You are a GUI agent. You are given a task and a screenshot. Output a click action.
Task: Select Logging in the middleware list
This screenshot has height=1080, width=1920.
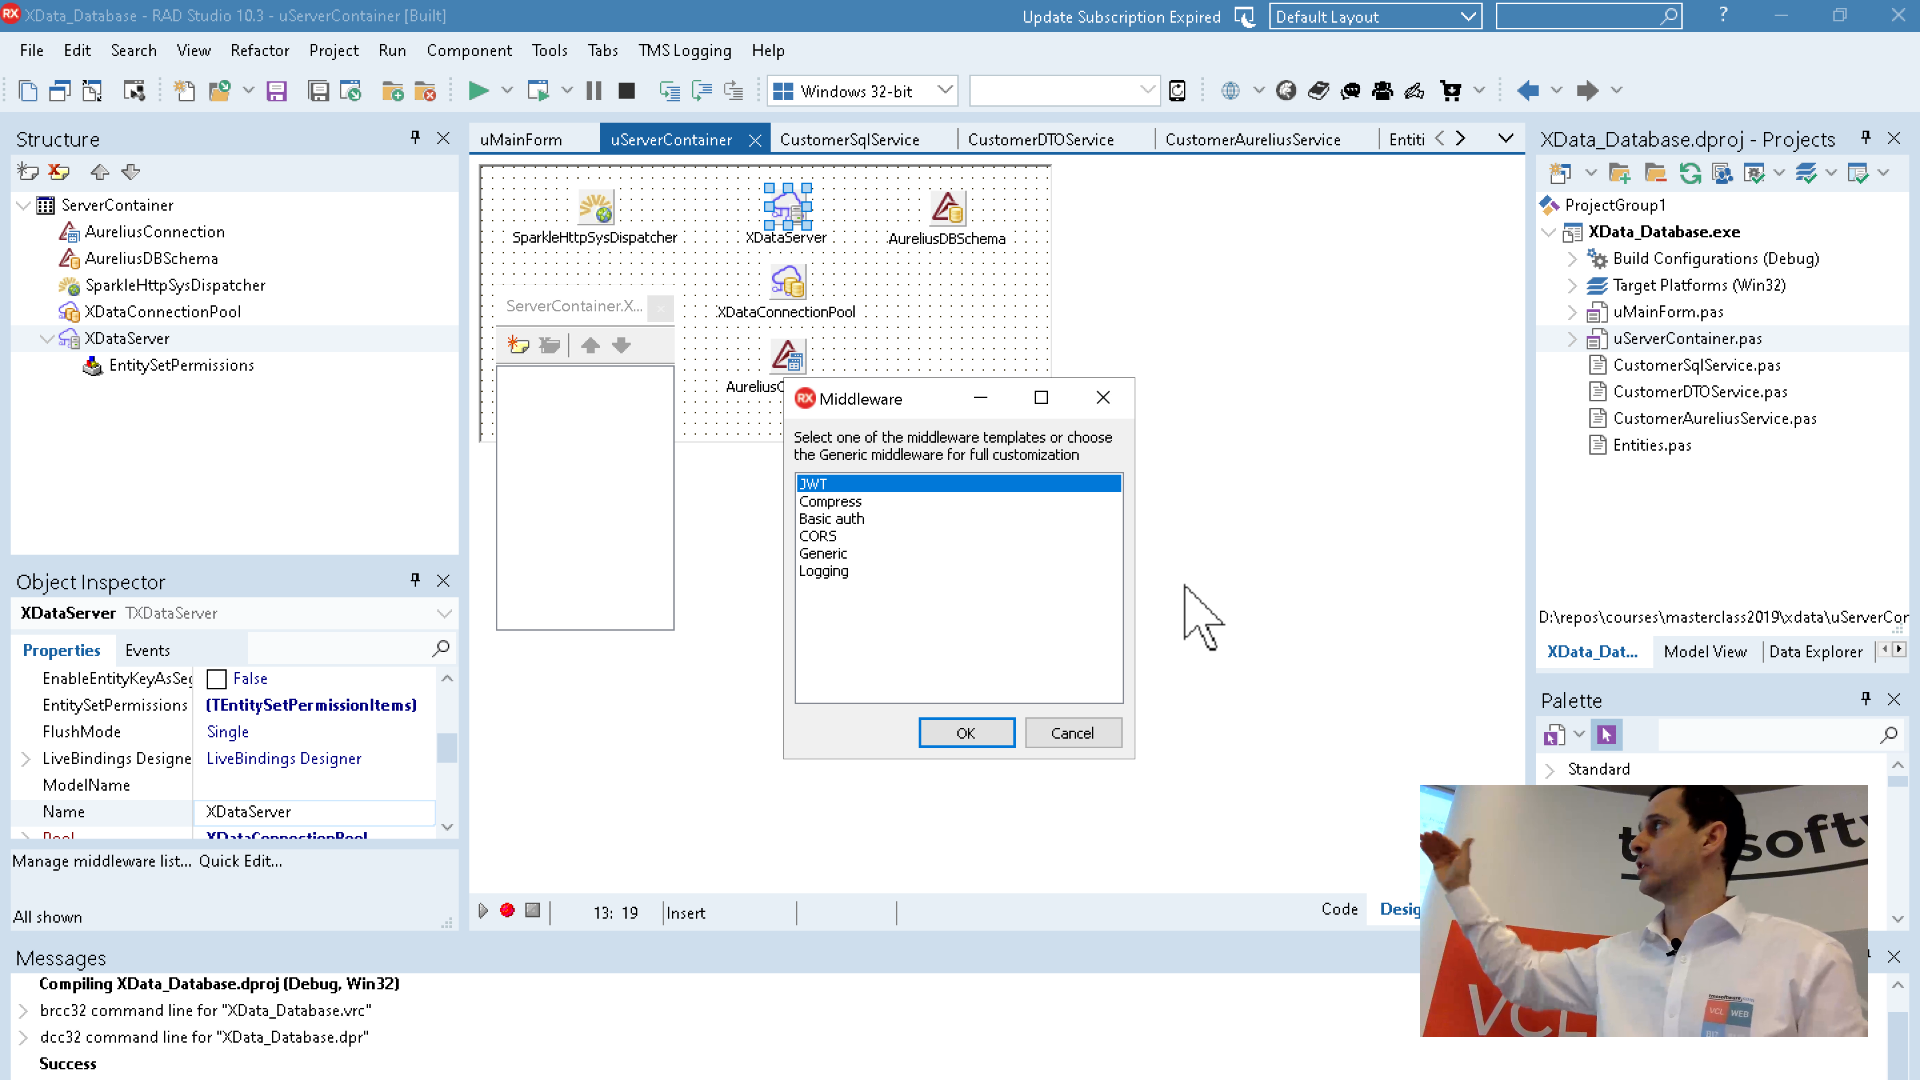coord(958,571)
